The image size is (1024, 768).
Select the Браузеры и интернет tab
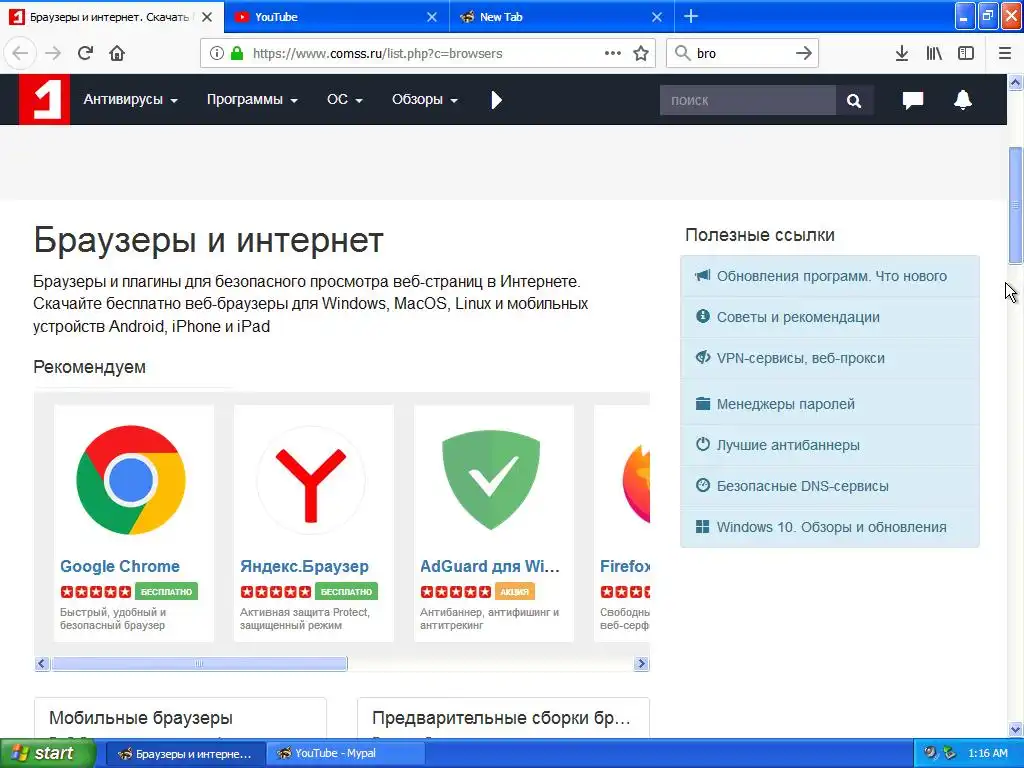pos(112,17)
